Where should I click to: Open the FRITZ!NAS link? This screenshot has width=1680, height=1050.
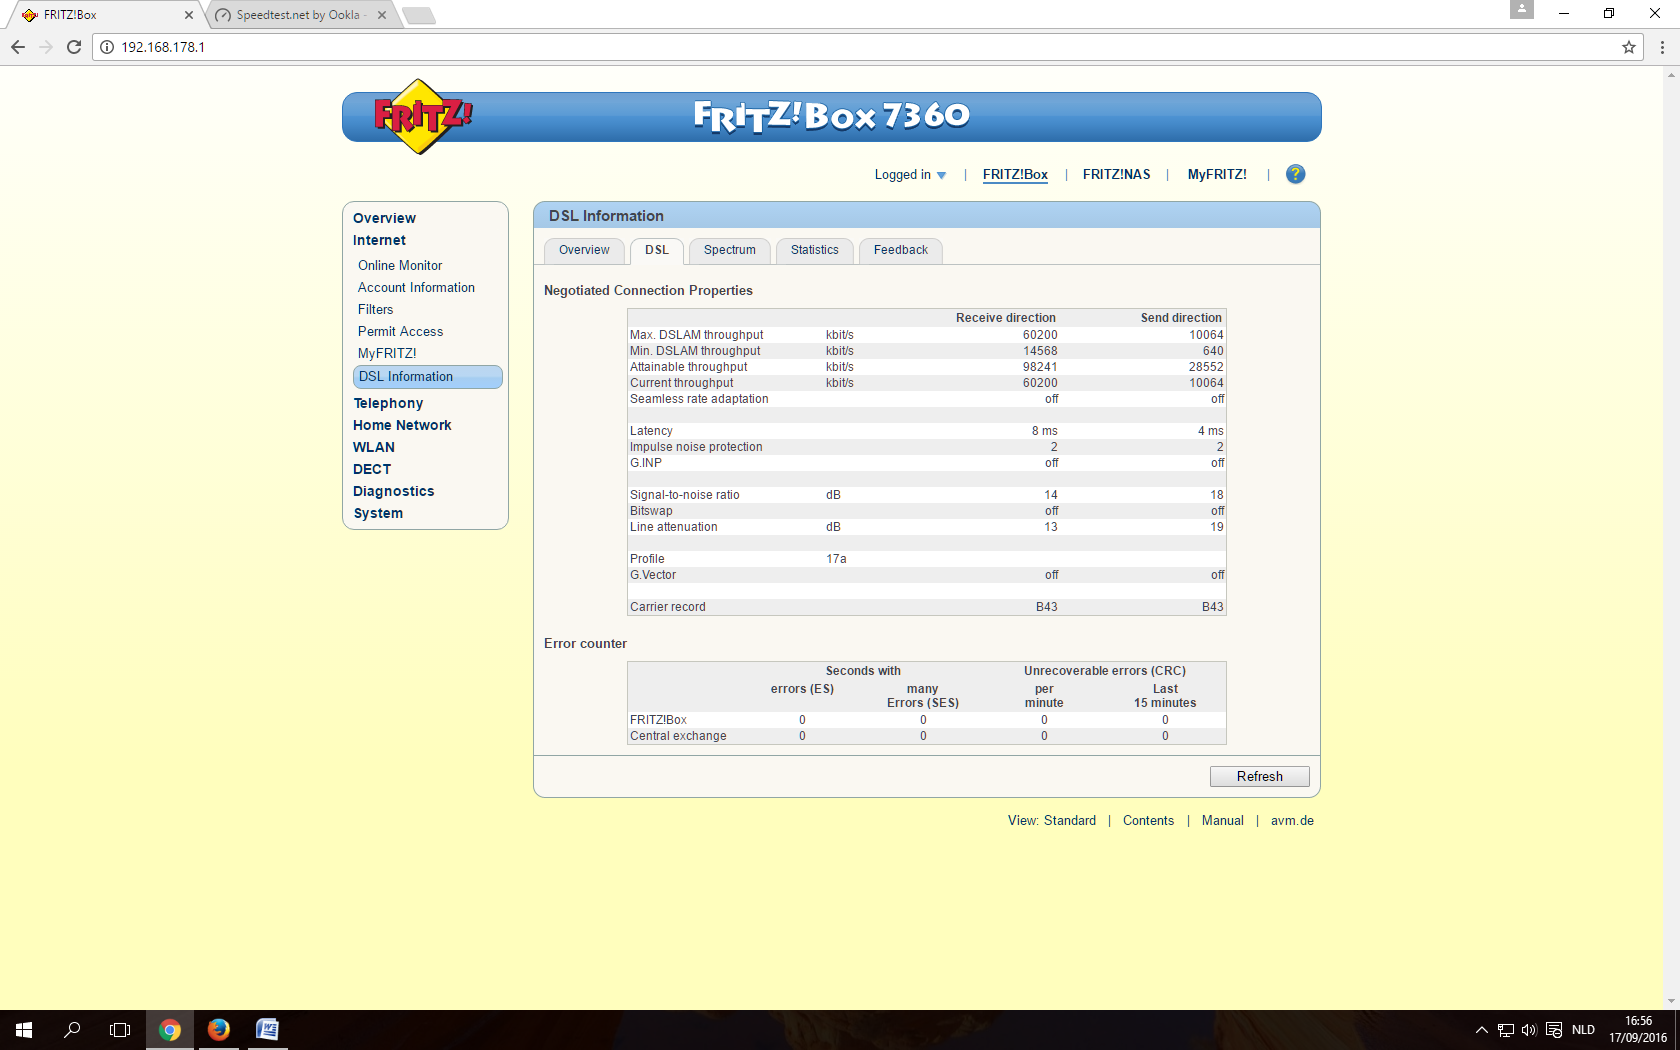coord(1116,174)
